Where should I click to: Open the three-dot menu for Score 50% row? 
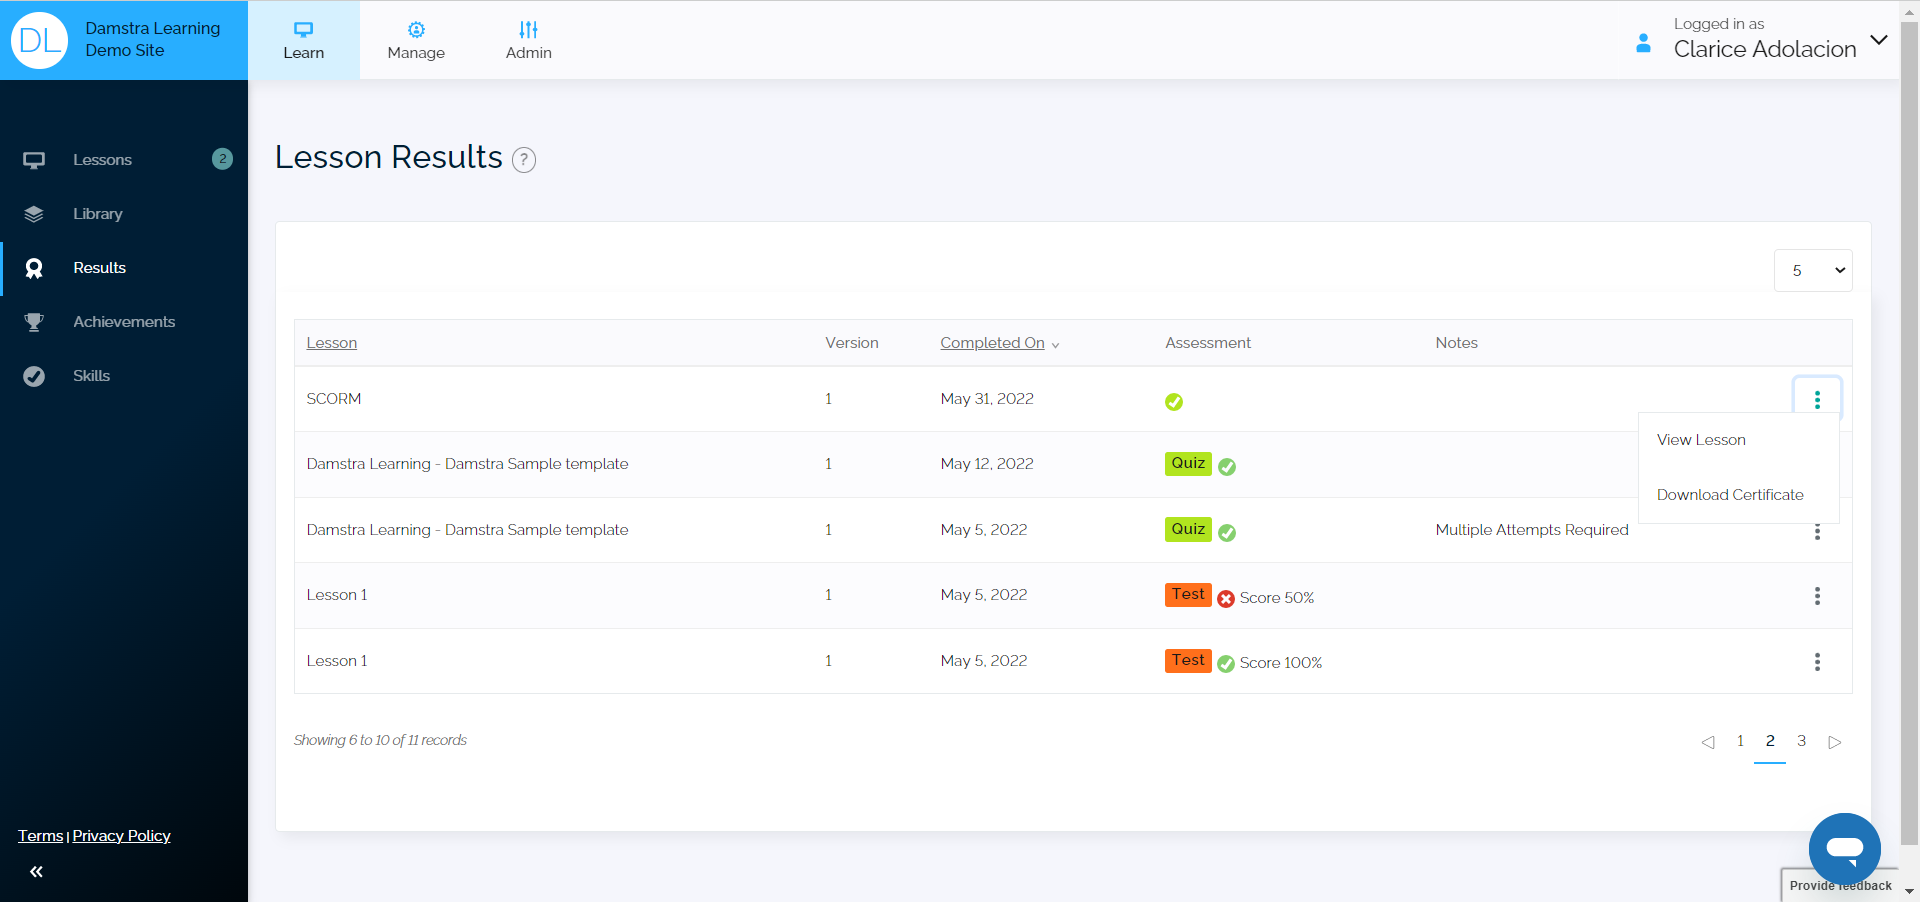point(1817,596)
